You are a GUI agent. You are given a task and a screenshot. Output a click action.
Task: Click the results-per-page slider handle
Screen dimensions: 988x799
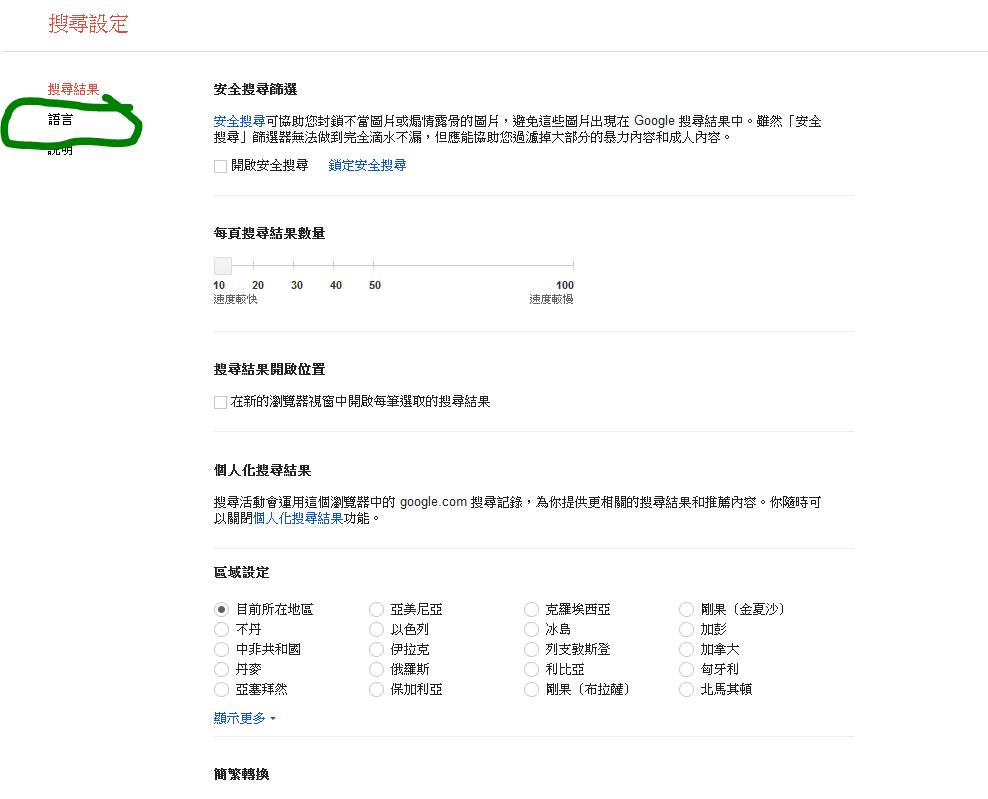[x=223, y=265]
